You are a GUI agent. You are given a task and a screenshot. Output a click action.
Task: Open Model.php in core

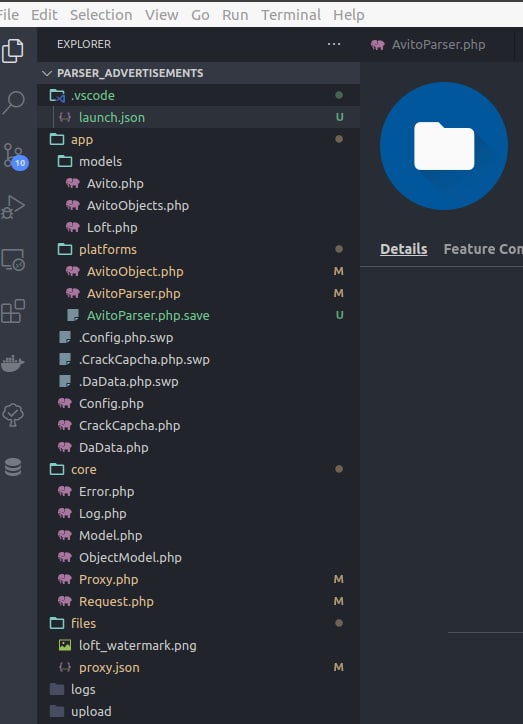(198, 535)
